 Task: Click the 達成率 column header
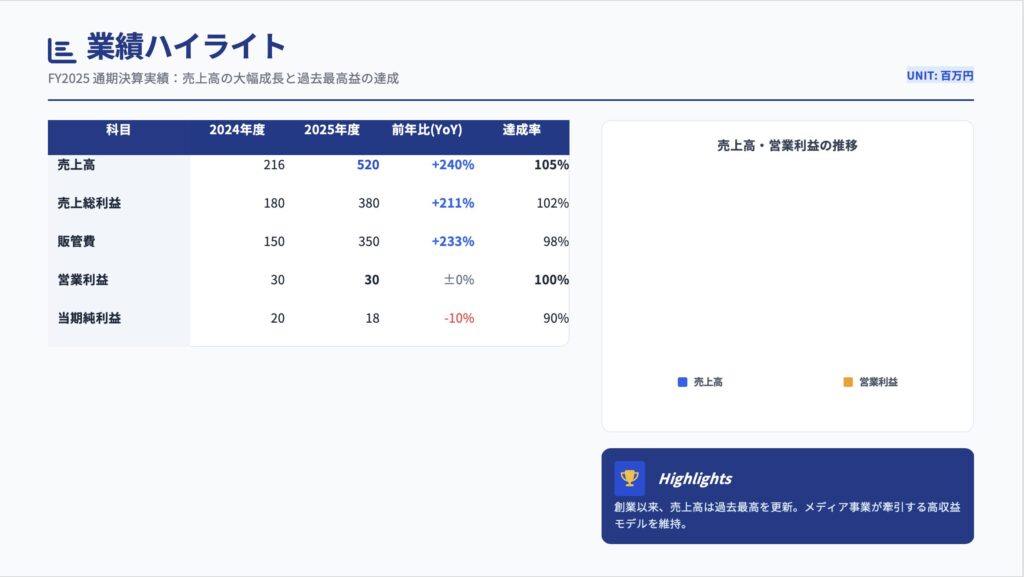point(522,130)
